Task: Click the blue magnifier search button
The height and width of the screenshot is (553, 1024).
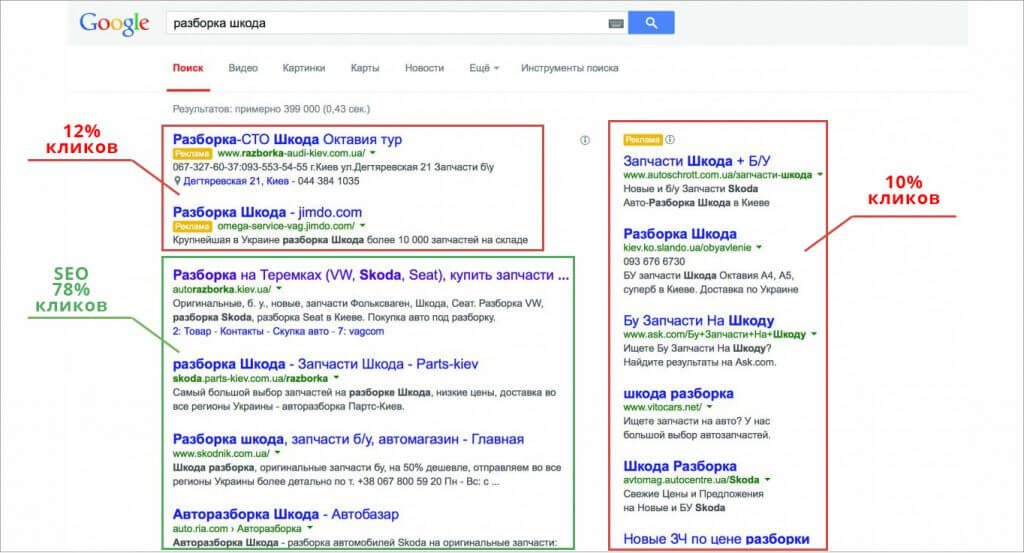Action: [x=651, y=23]
